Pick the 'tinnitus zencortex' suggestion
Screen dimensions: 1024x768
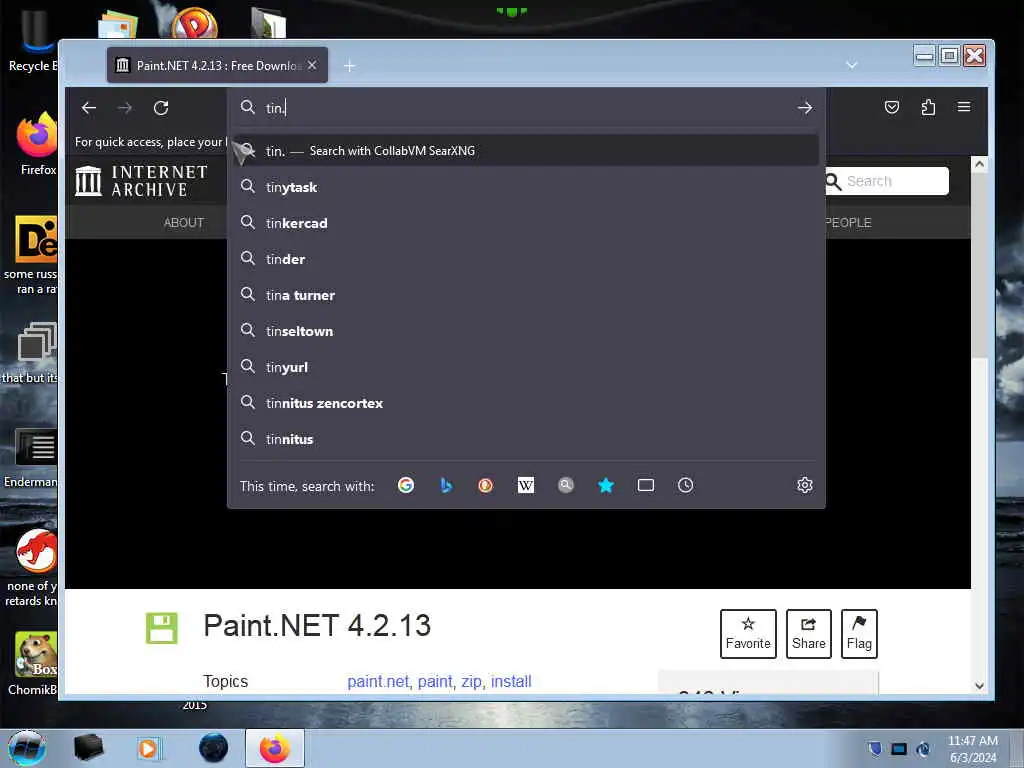pyautogui.click(x=526, y=403)
